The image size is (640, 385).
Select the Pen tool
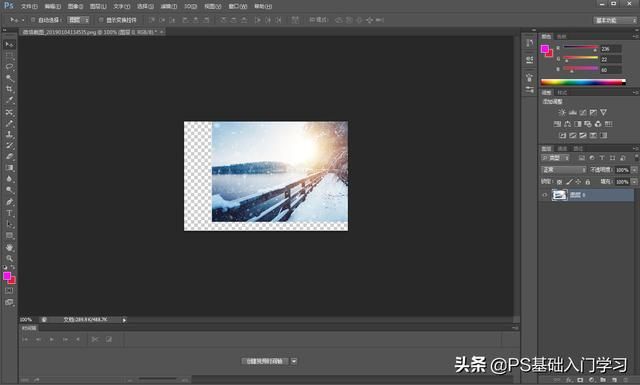coord(9,201)
